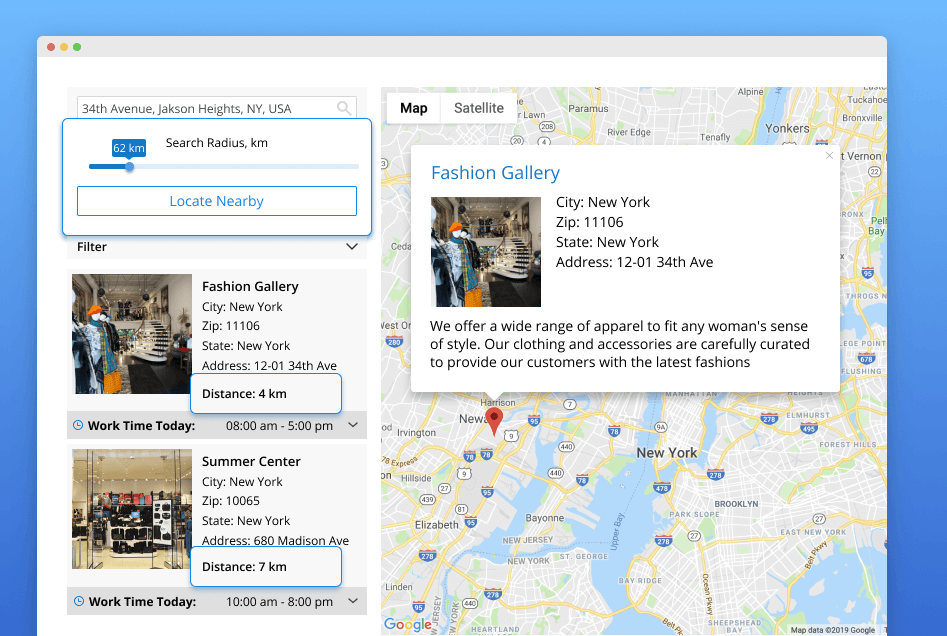Screen dimensions: 947x636
Task: Click the red map pin marker
Action: click(494, 420)
